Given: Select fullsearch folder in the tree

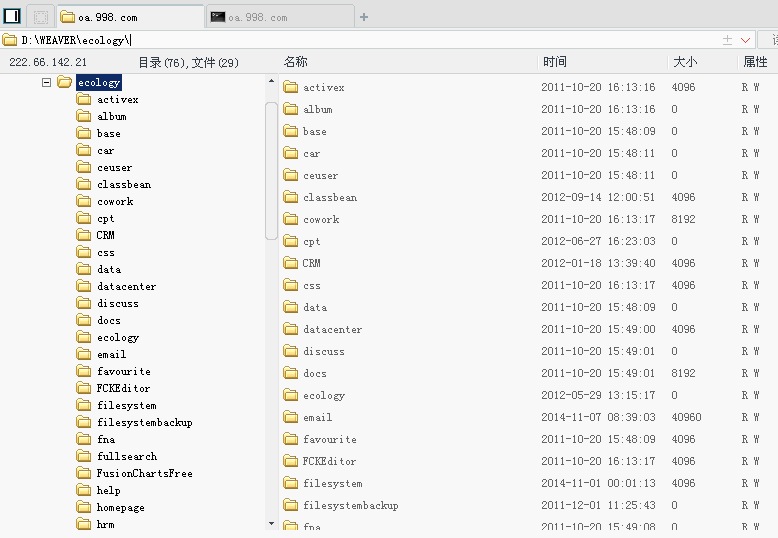Looking at the screenshot, I should point(127,456).
